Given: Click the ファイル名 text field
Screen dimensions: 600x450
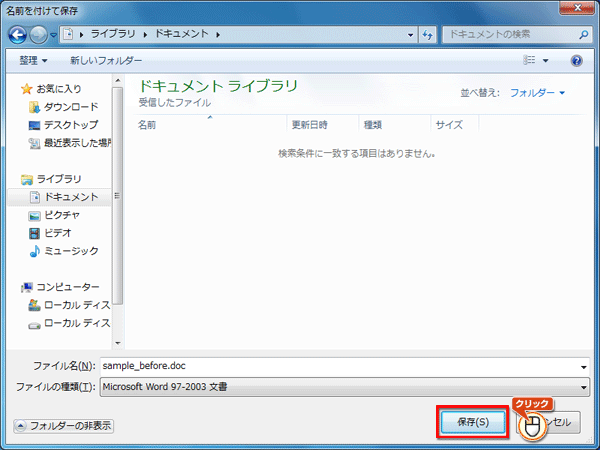Looking at the screenshot, I should pyautogui.click(x=340, y=366).
